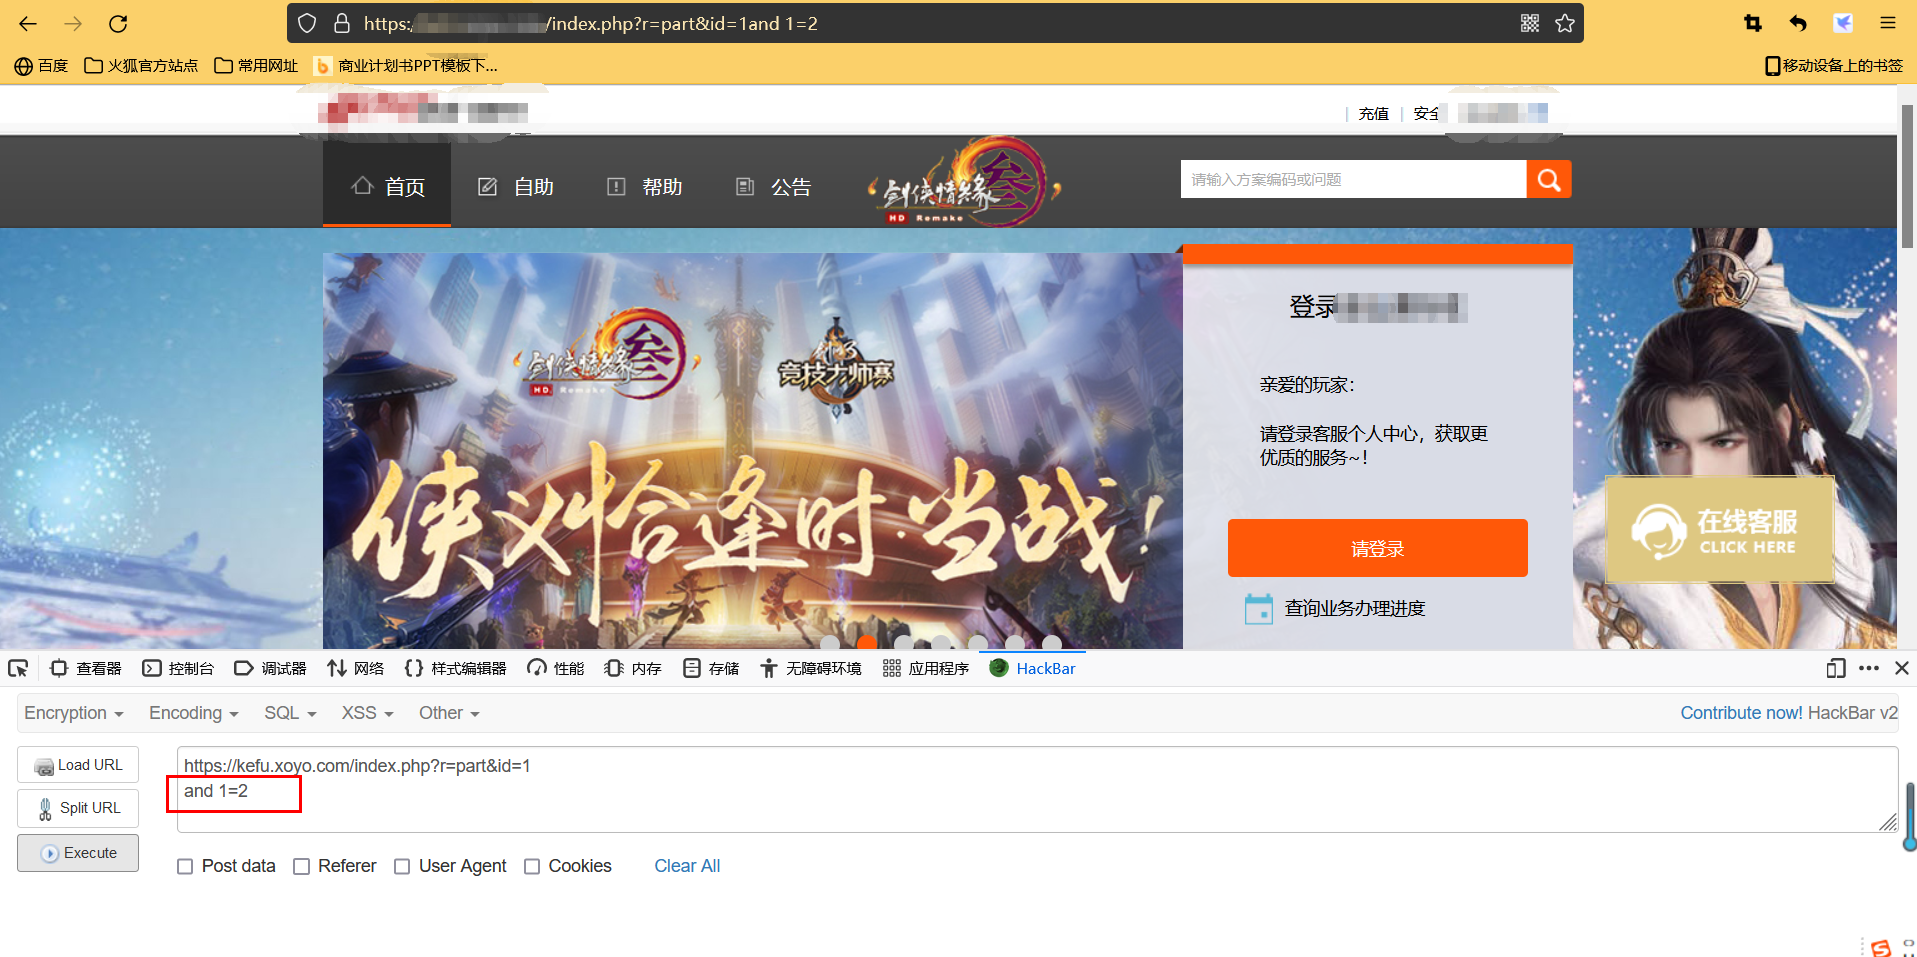Viewport: 1917px width, 957px height.
Task: Enable the Referer checkbox
Action: 301,867
